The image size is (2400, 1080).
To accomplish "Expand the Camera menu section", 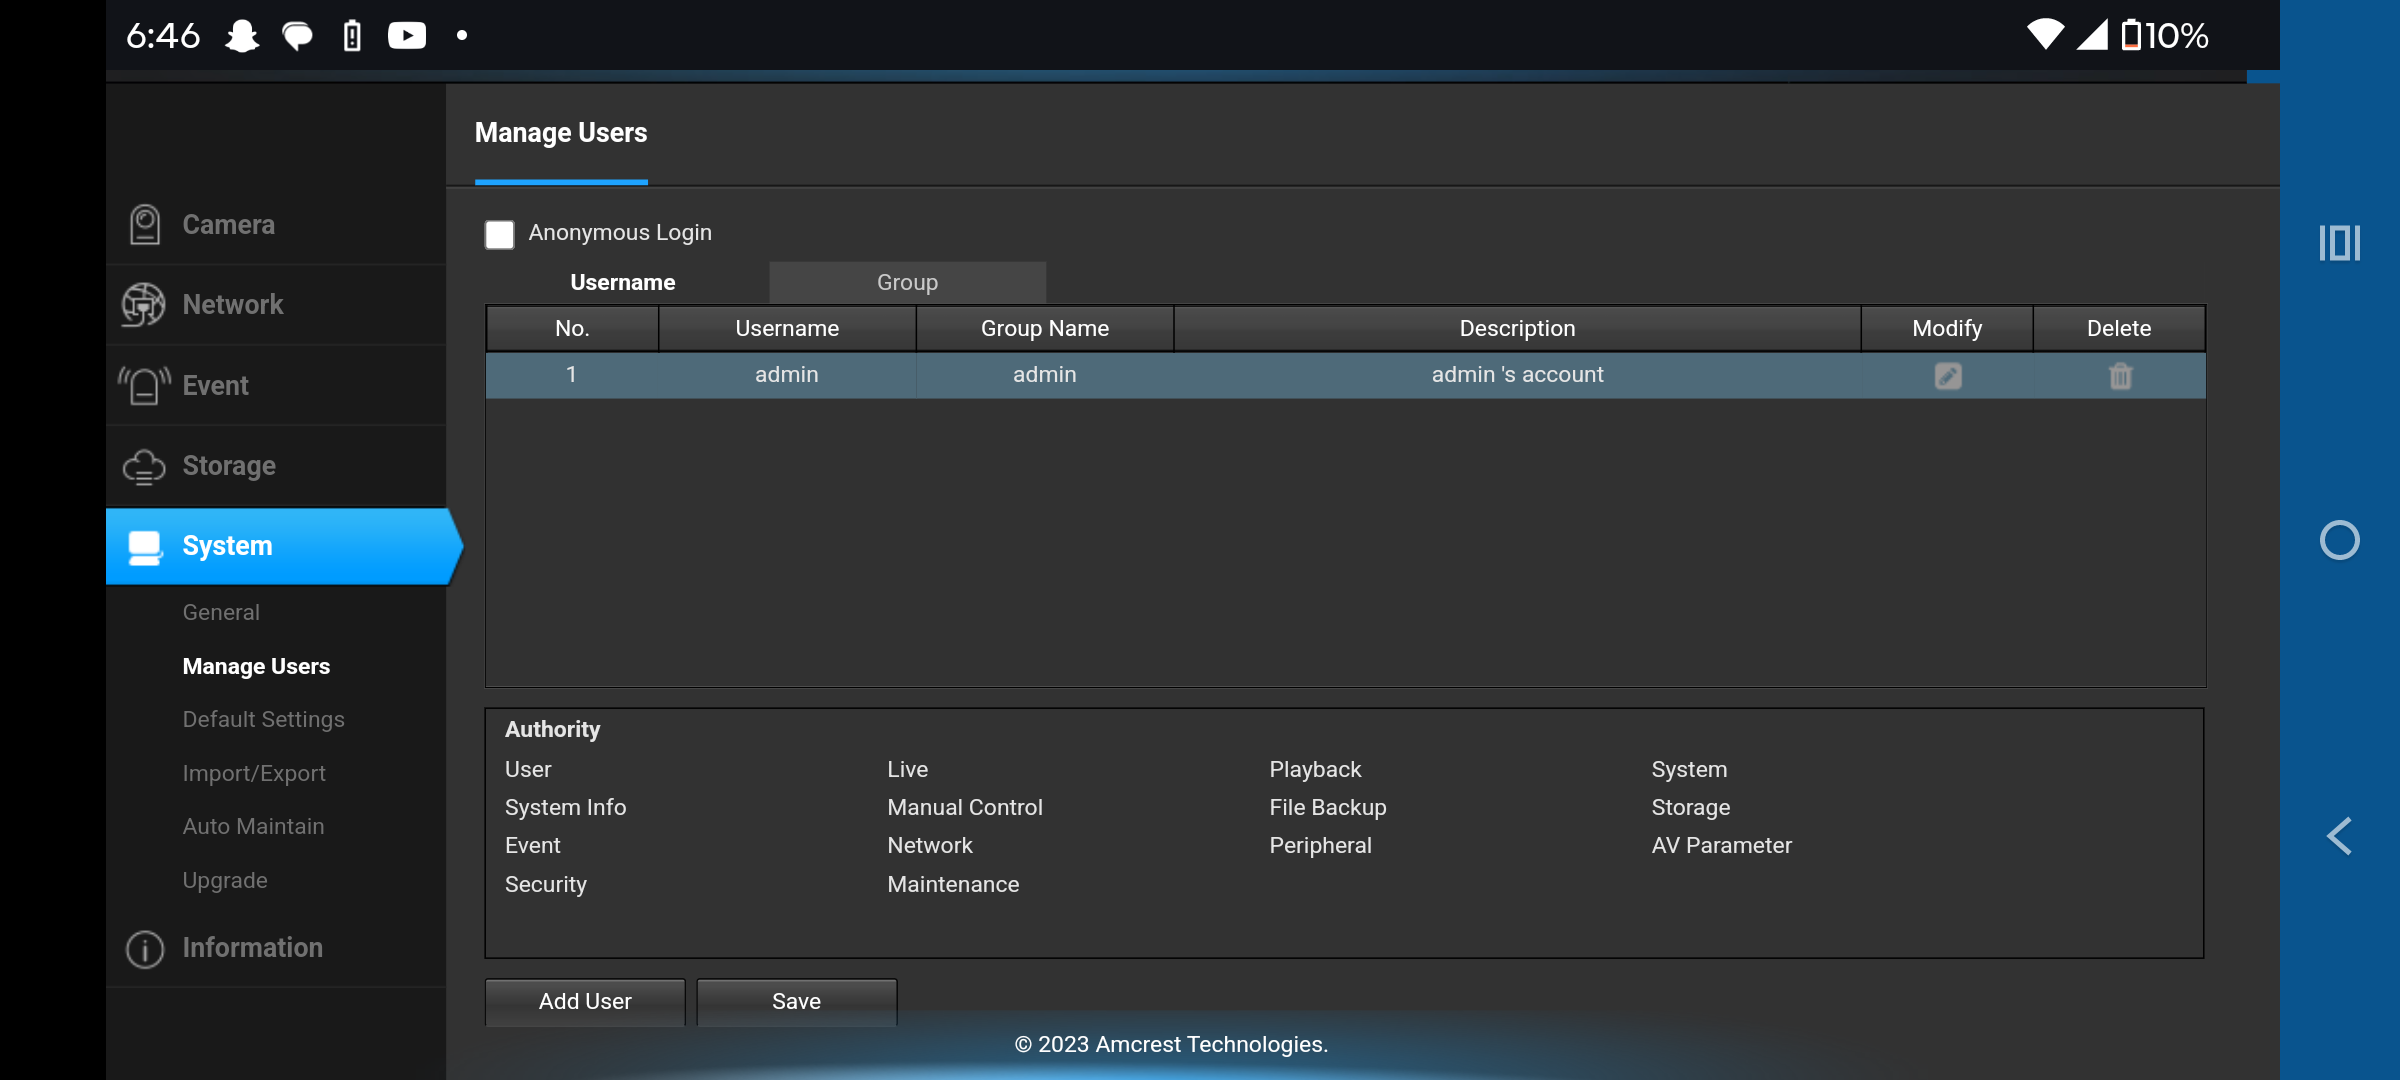I will coord(276,225).
